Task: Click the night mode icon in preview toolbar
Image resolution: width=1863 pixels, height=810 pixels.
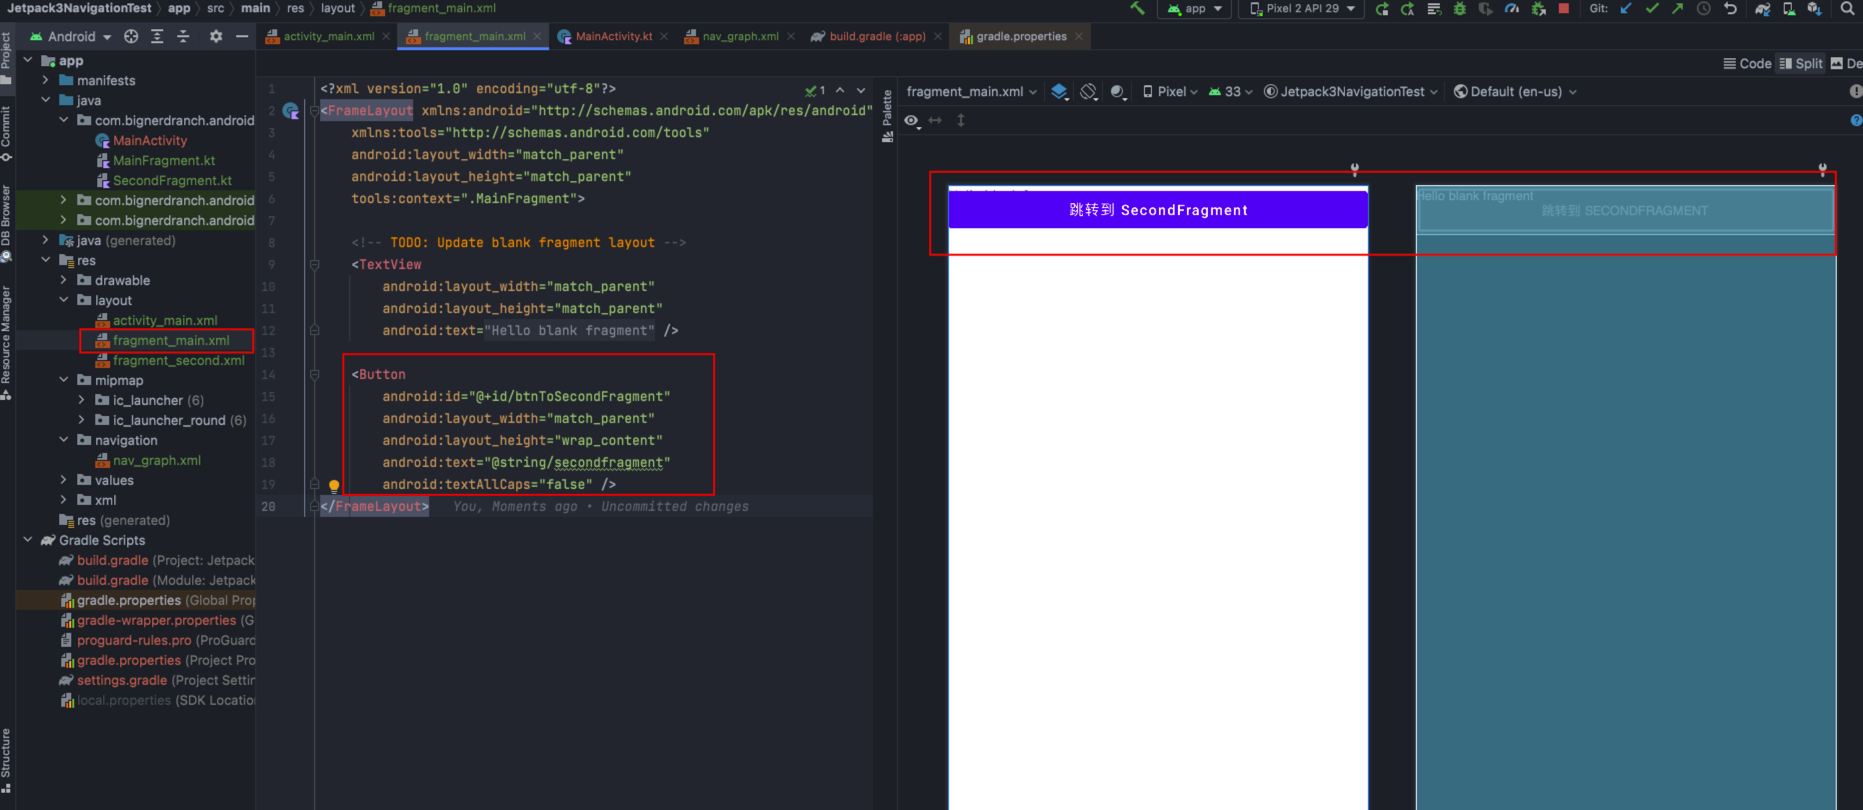Action: click(1118, 92)
